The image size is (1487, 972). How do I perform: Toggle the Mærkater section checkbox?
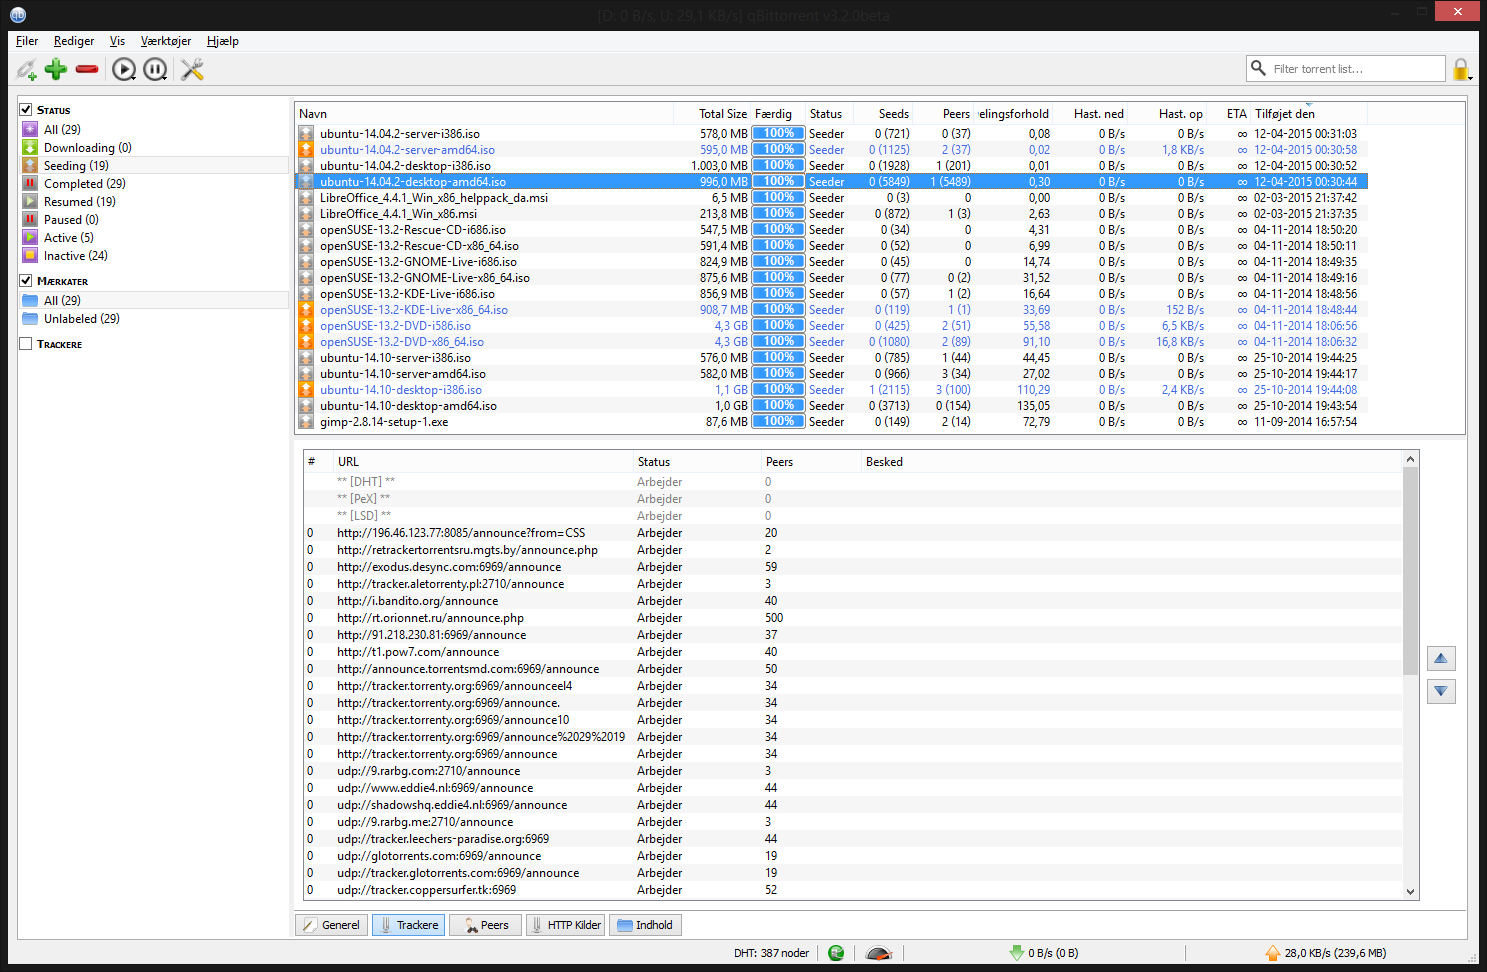26,280
